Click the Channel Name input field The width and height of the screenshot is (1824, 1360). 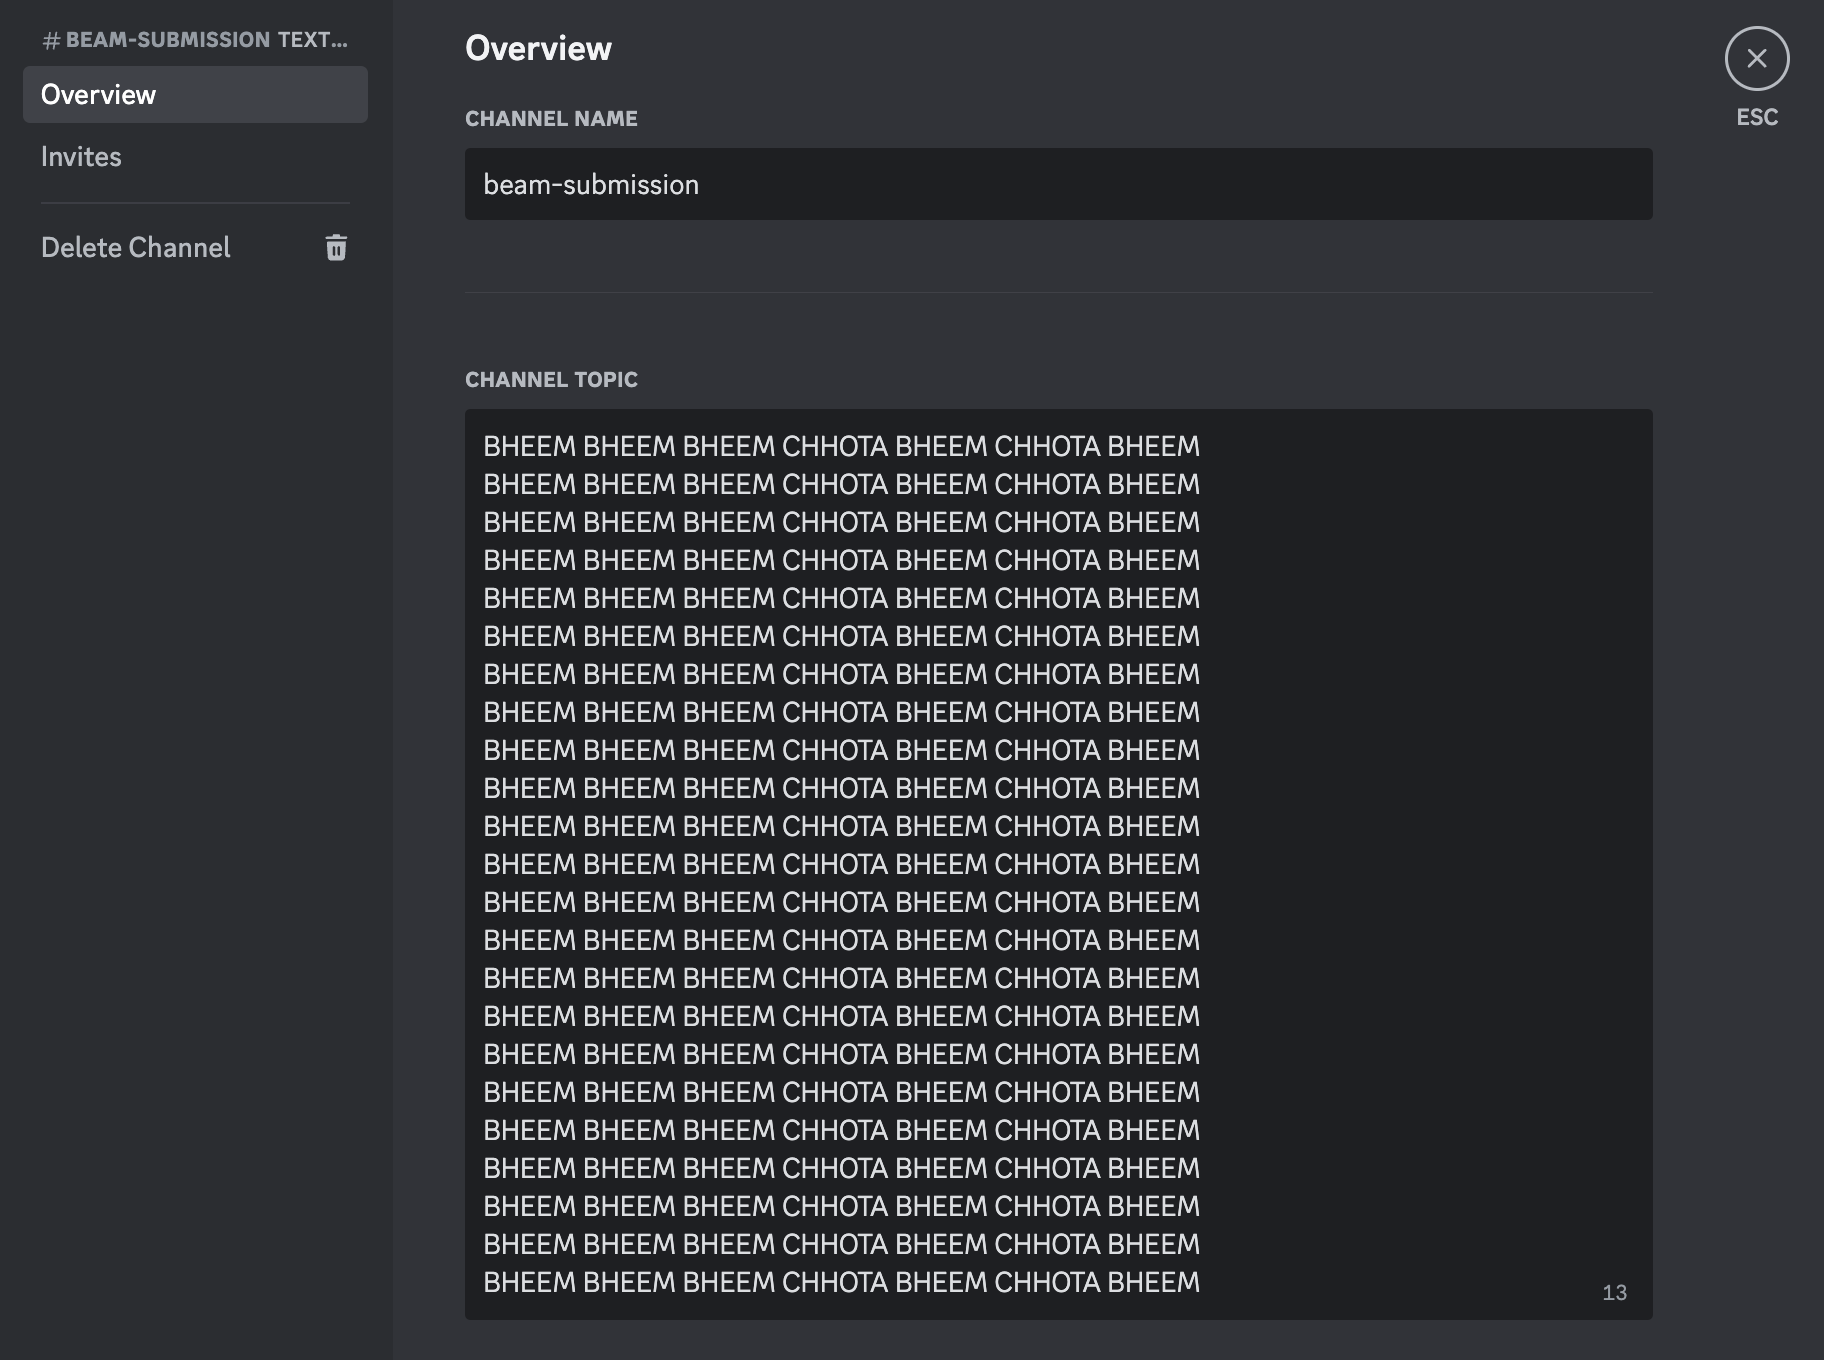click(x=1058, y=184)
